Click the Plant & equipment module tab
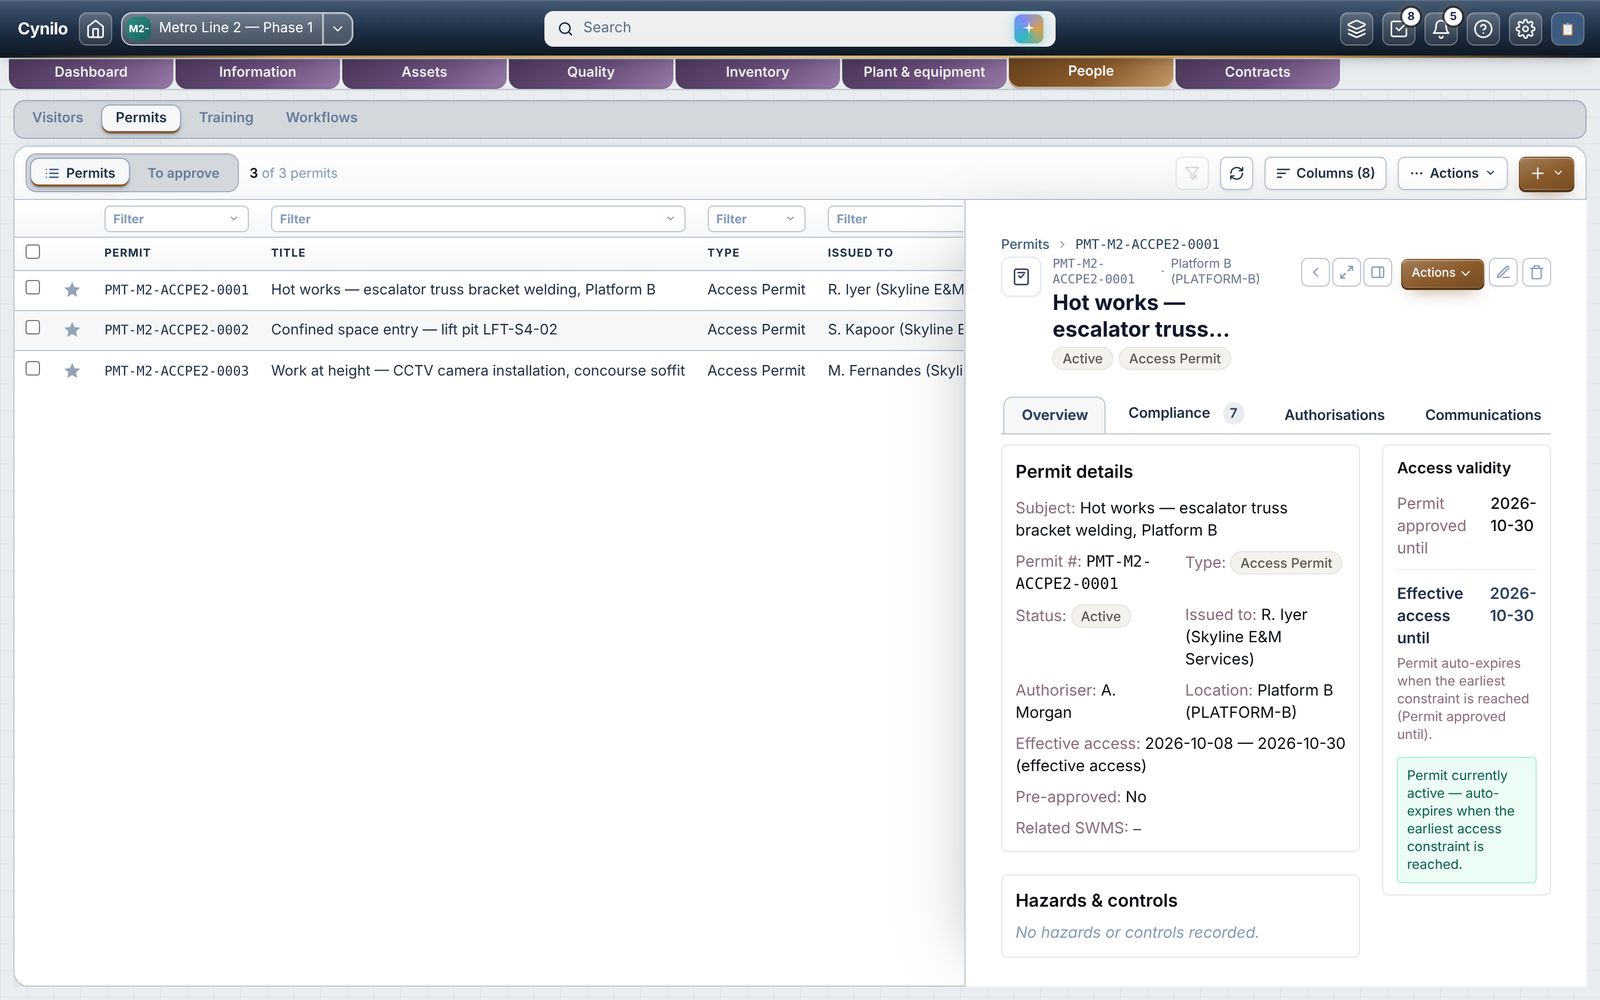The image size is (1600, 1000). pos(924,72)
